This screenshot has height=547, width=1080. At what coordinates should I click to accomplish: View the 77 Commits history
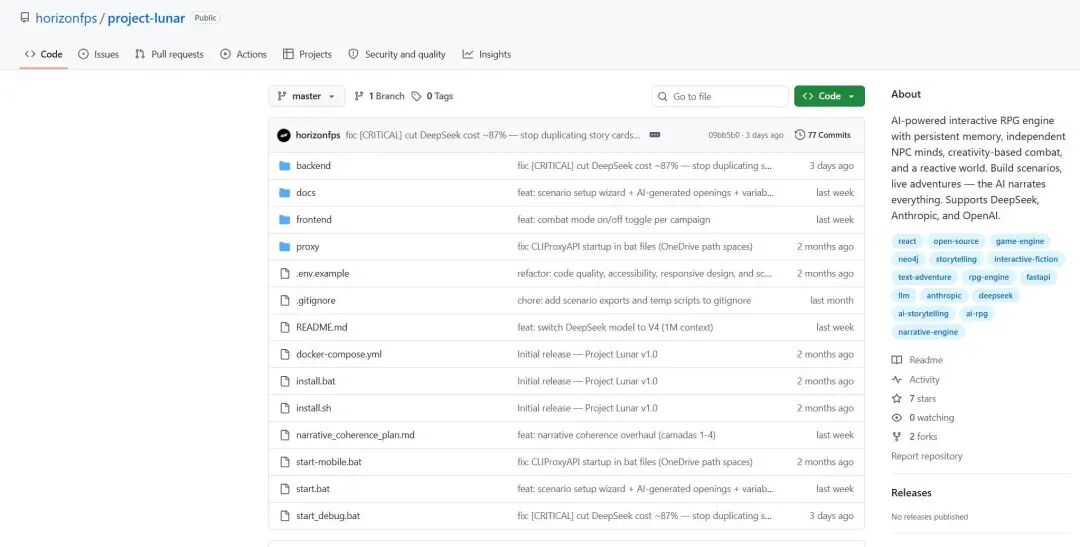tap(822, 135)
